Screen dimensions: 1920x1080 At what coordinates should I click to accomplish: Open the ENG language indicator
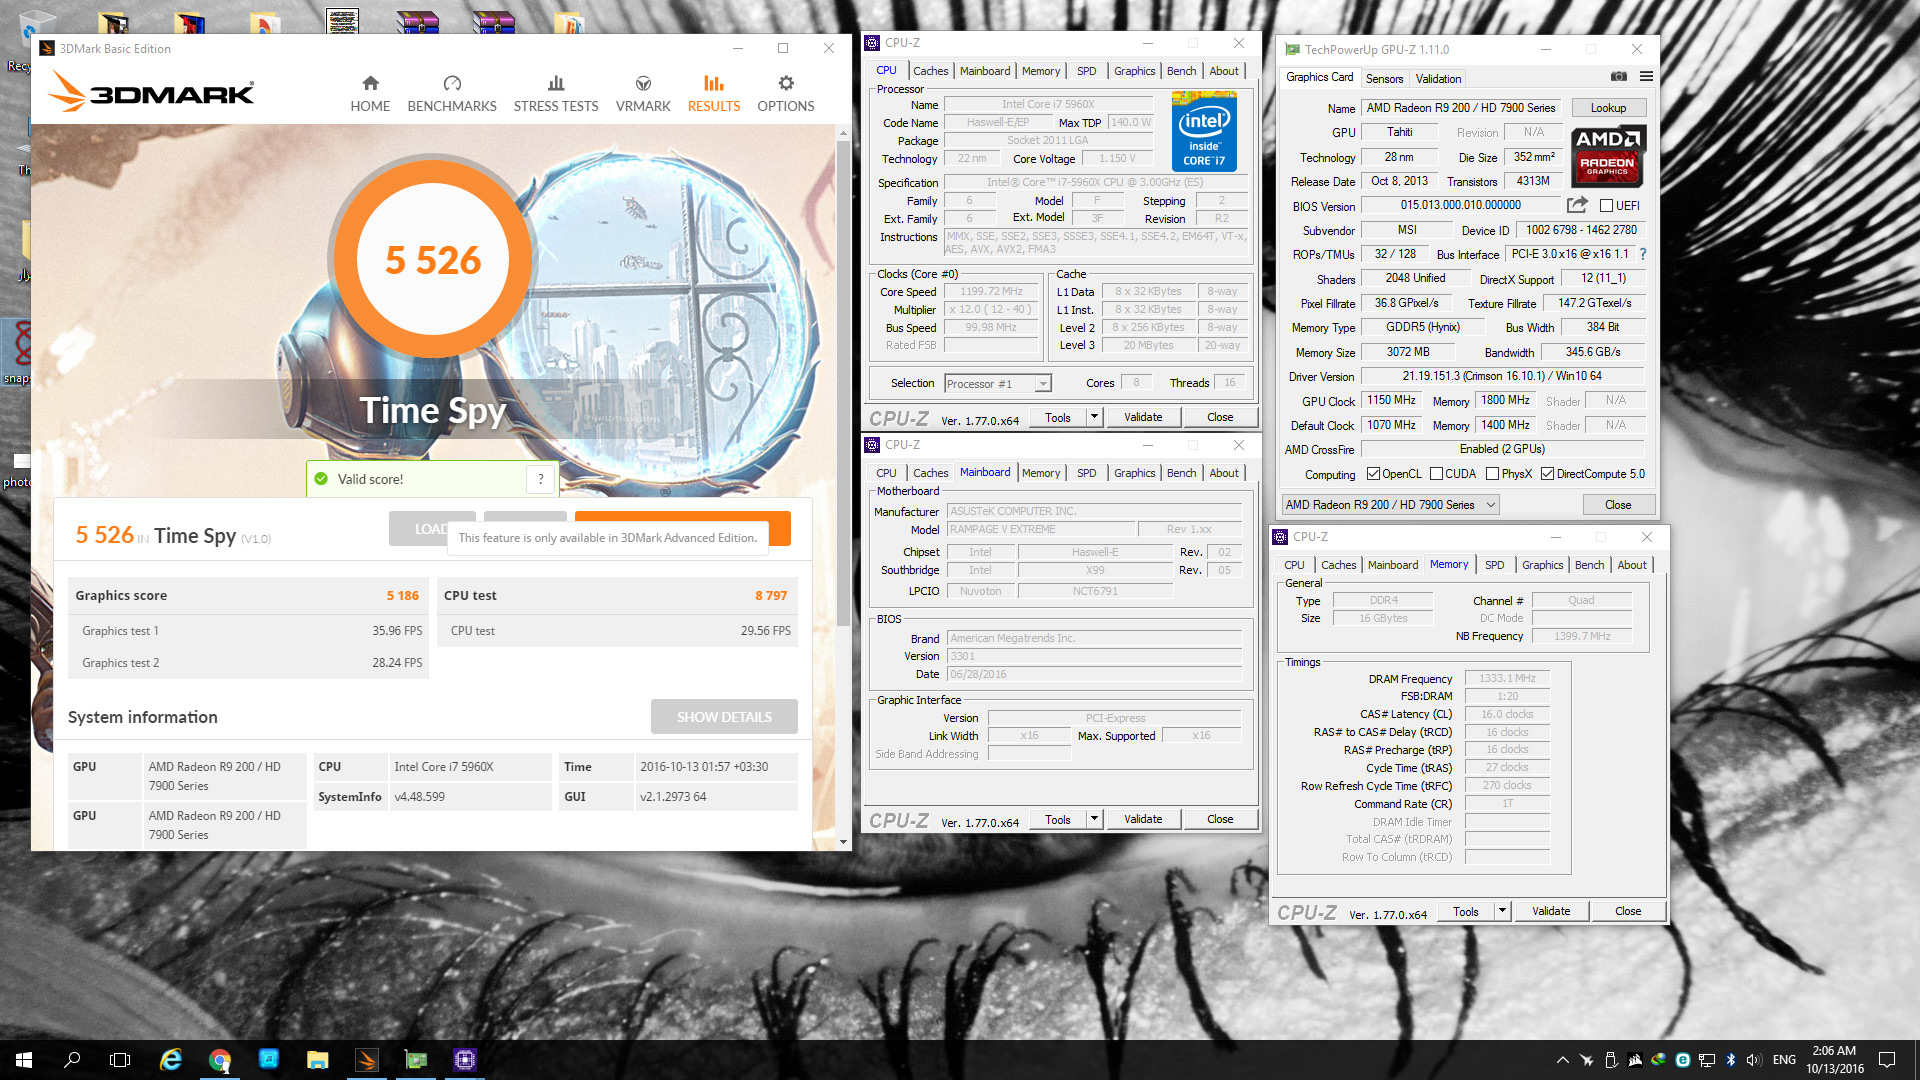(1784, 1060)
